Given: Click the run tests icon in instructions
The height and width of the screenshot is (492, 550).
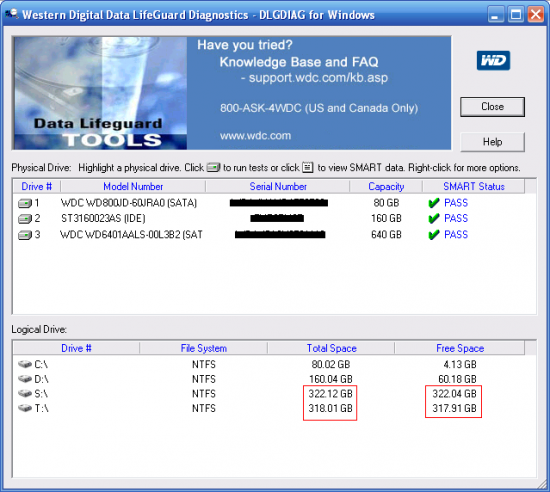Looking at the screenshot, I should point(213,168).
